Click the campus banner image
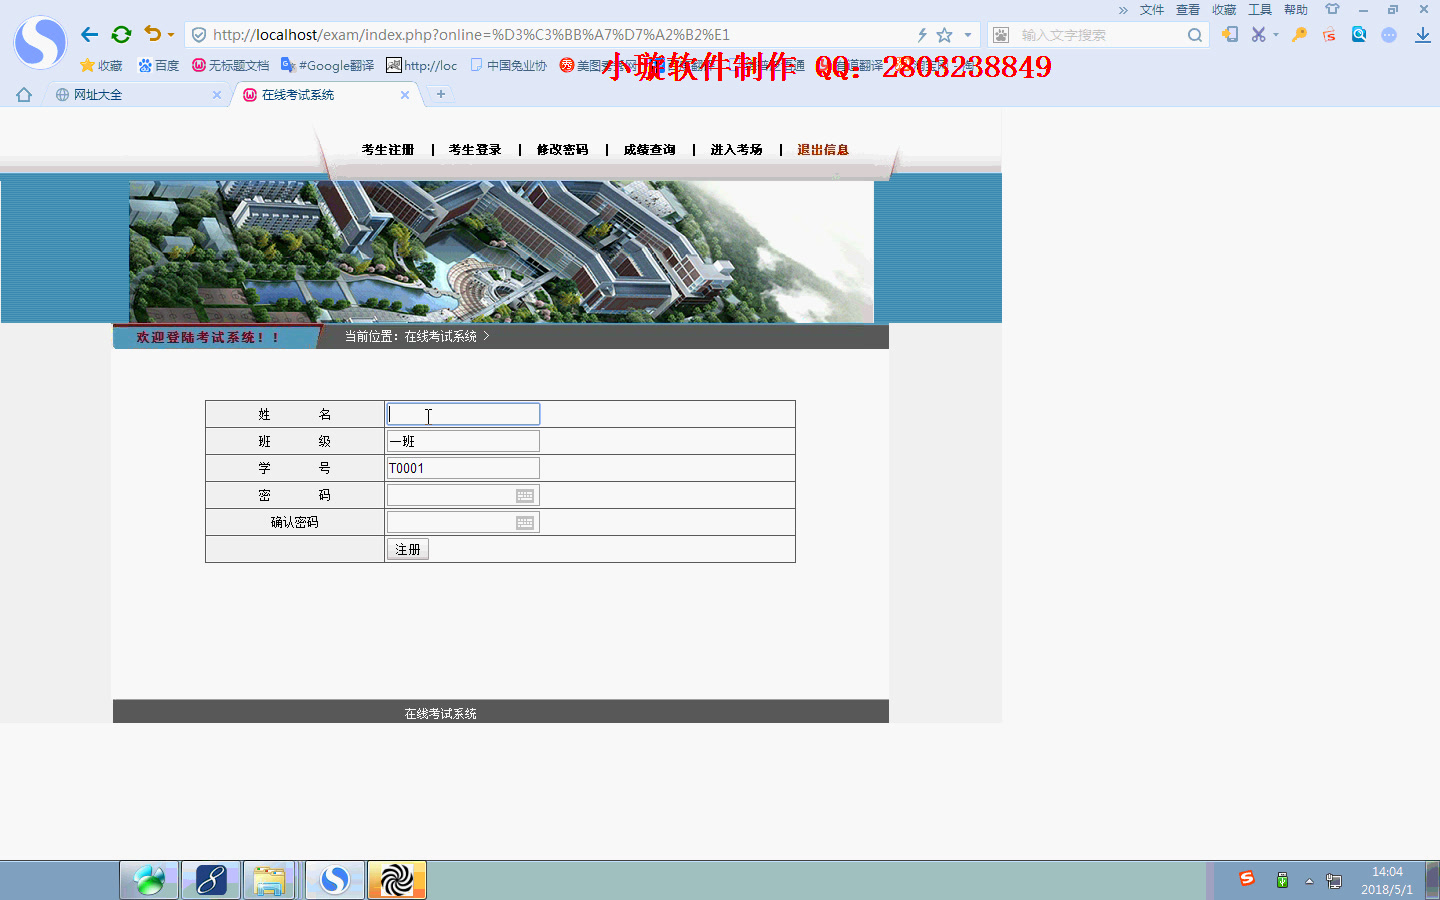The height and width of the screenshot is (900, 1440). click(501, 251)
